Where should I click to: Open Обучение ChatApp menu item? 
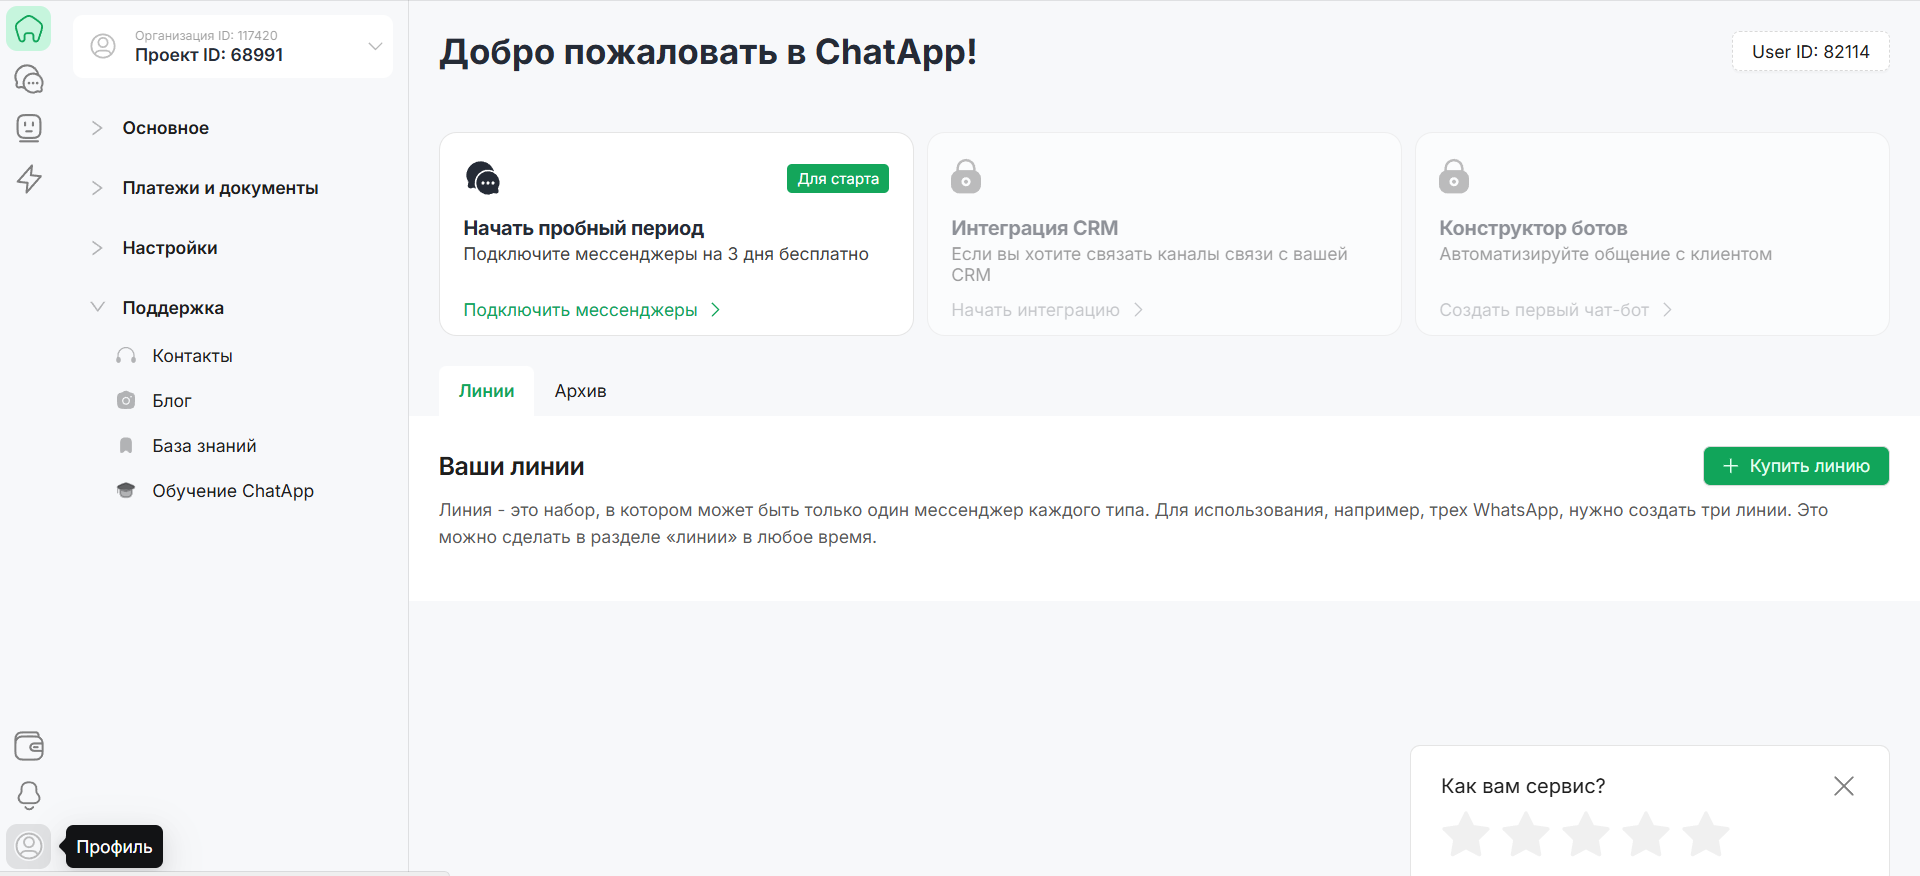click(232, 491)
